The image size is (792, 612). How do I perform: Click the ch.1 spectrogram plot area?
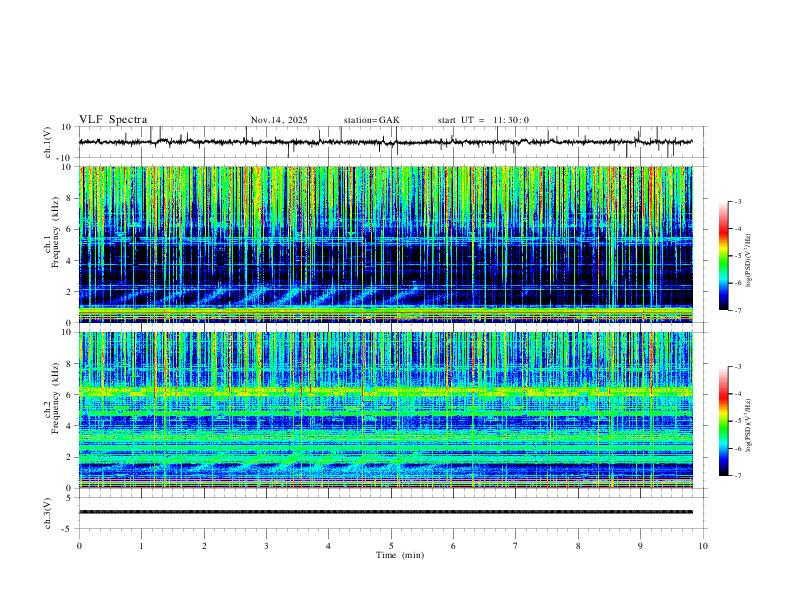pos(386,244)
